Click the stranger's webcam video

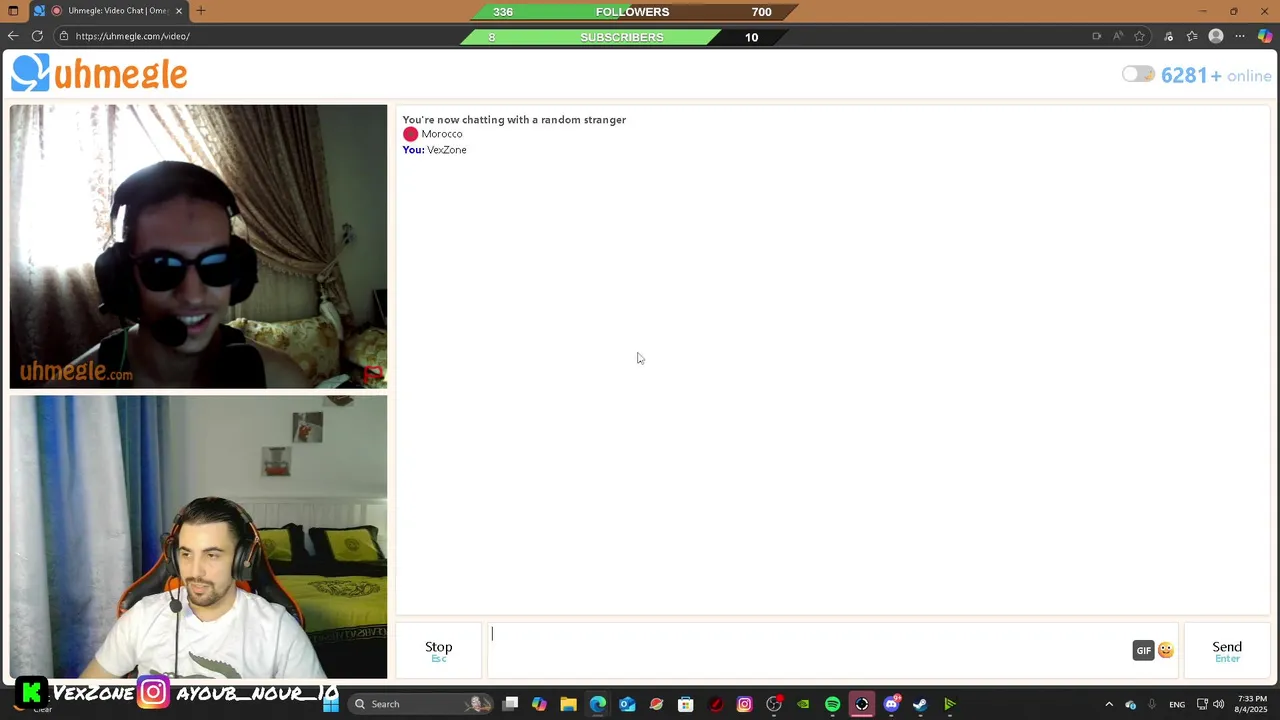coord(198,246)
